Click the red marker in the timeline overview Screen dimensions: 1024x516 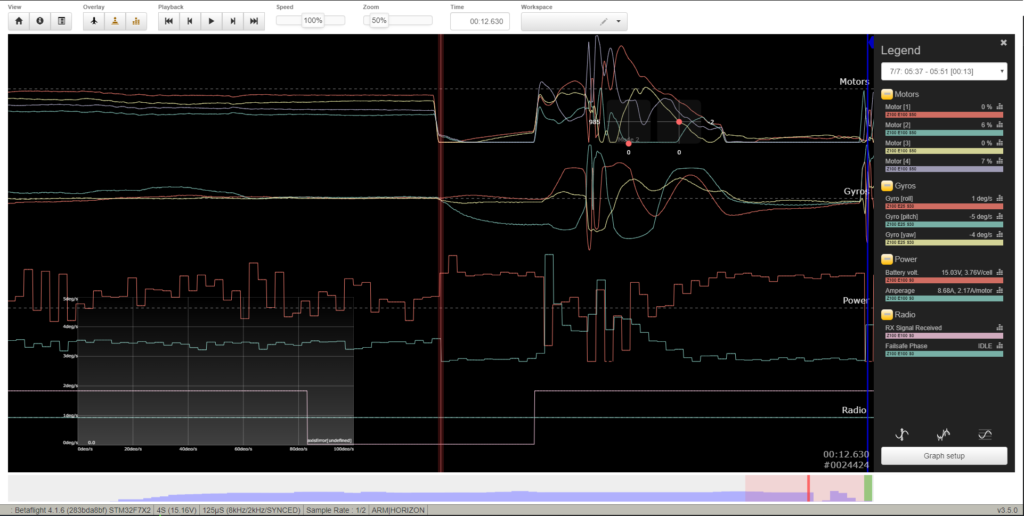(x=808, y=489)
